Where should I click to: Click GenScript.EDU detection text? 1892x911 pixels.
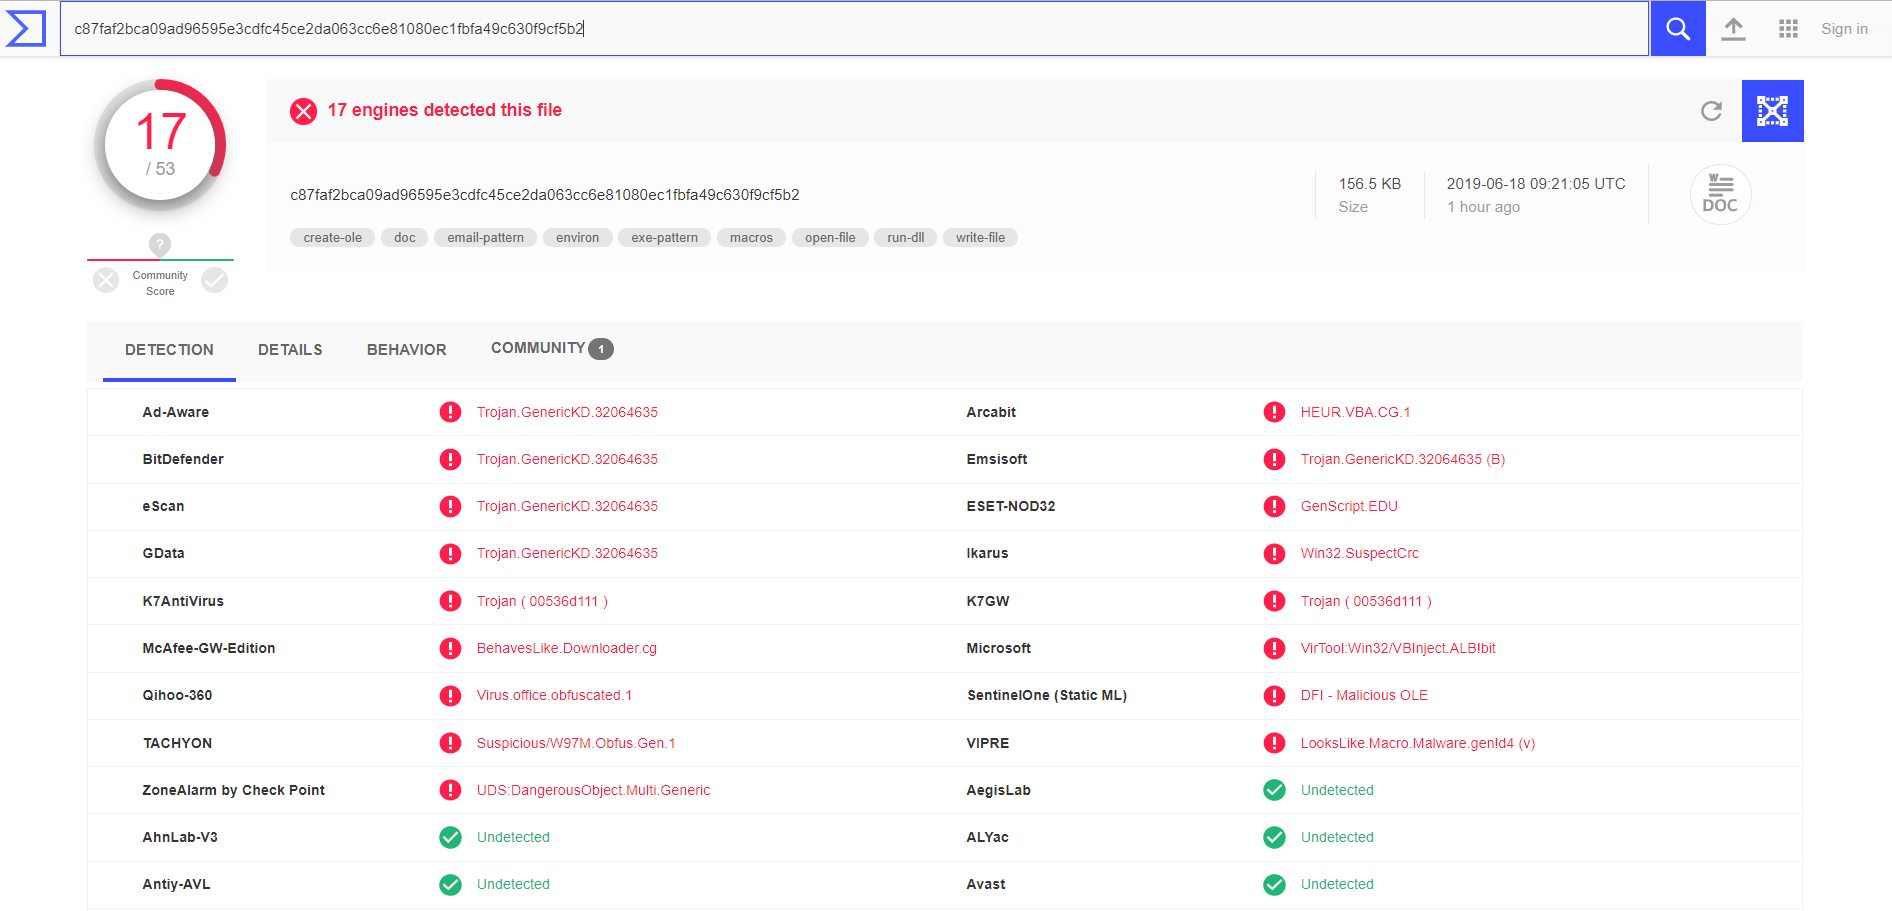click(x=1349, y=506)
